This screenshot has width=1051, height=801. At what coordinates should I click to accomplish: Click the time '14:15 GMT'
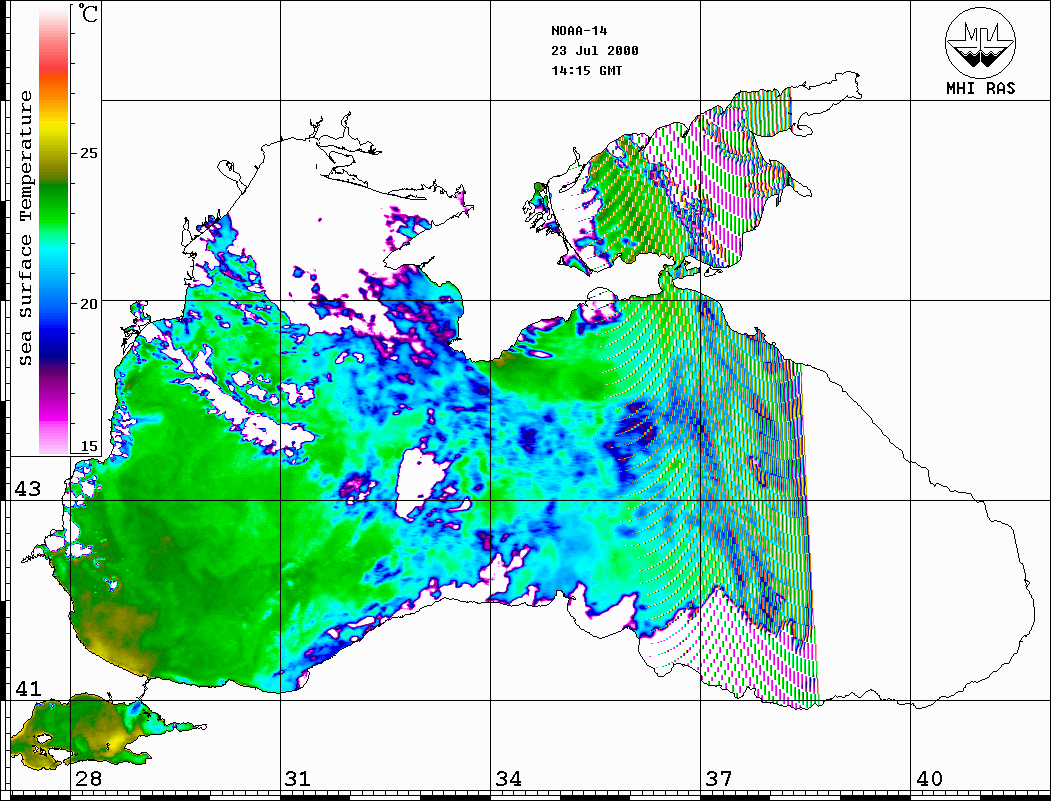tap(586, 70)
